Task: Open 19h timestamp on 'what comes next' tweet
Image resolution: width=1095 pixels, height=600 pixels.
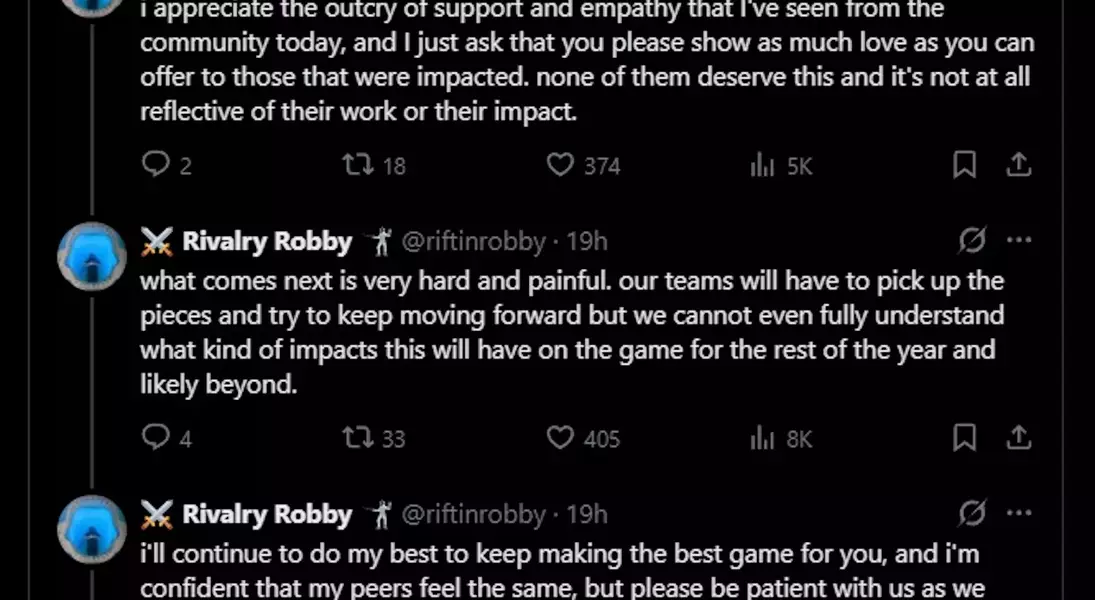Action: 587,241
